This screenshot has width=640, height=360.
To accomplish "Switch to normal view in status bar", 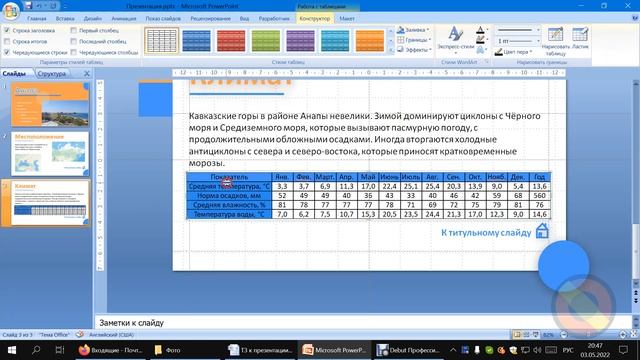I will (517, 335).
